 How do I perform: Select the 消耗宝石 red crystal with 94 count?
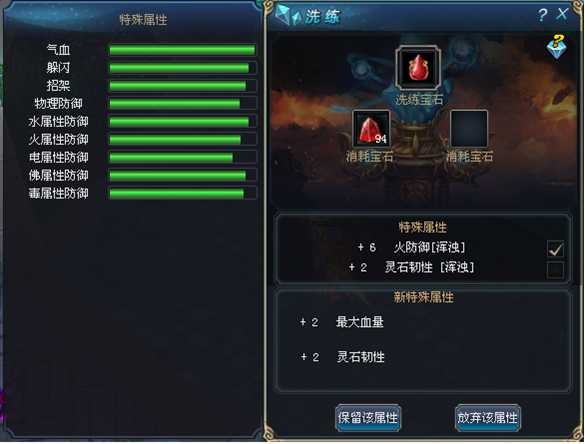[x=371, y=129]
